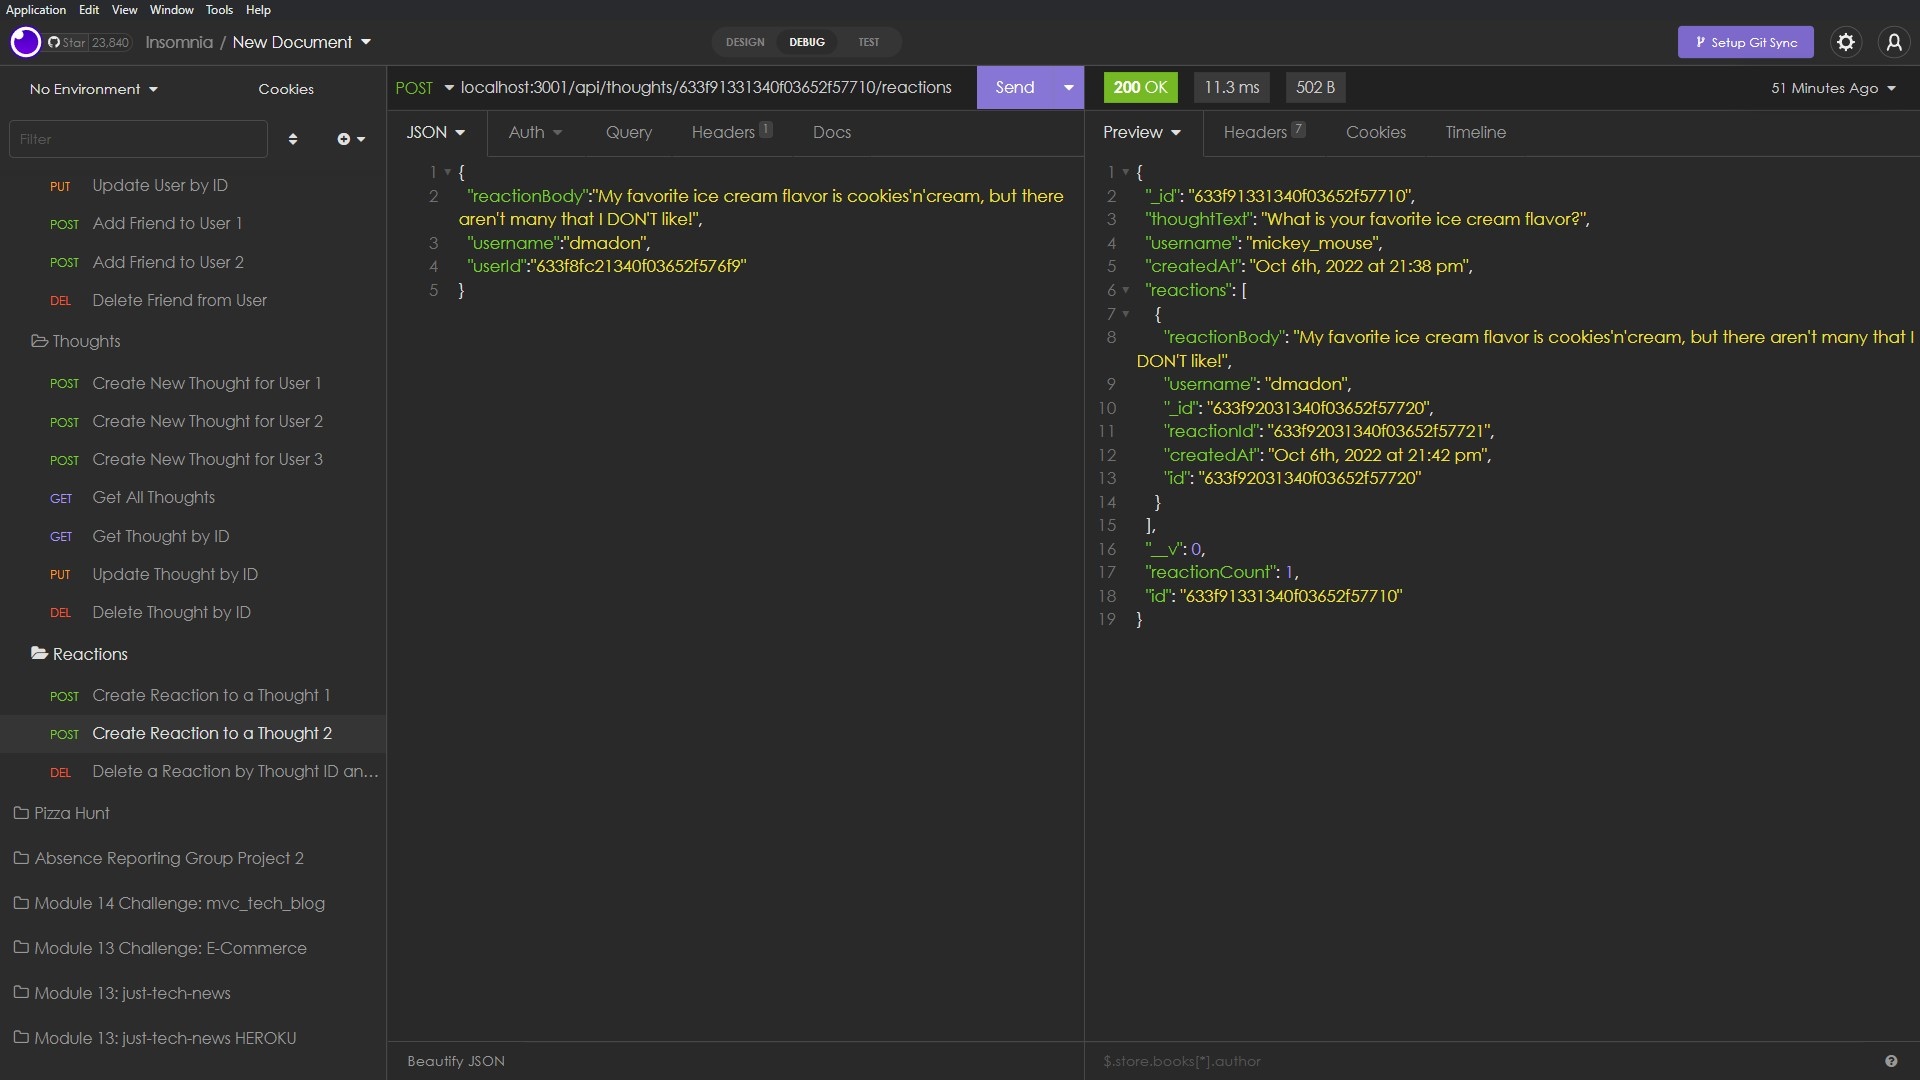Select Add Friend to User 2 request
This screenshot has width=1920, height=1080.
point(193,262)
